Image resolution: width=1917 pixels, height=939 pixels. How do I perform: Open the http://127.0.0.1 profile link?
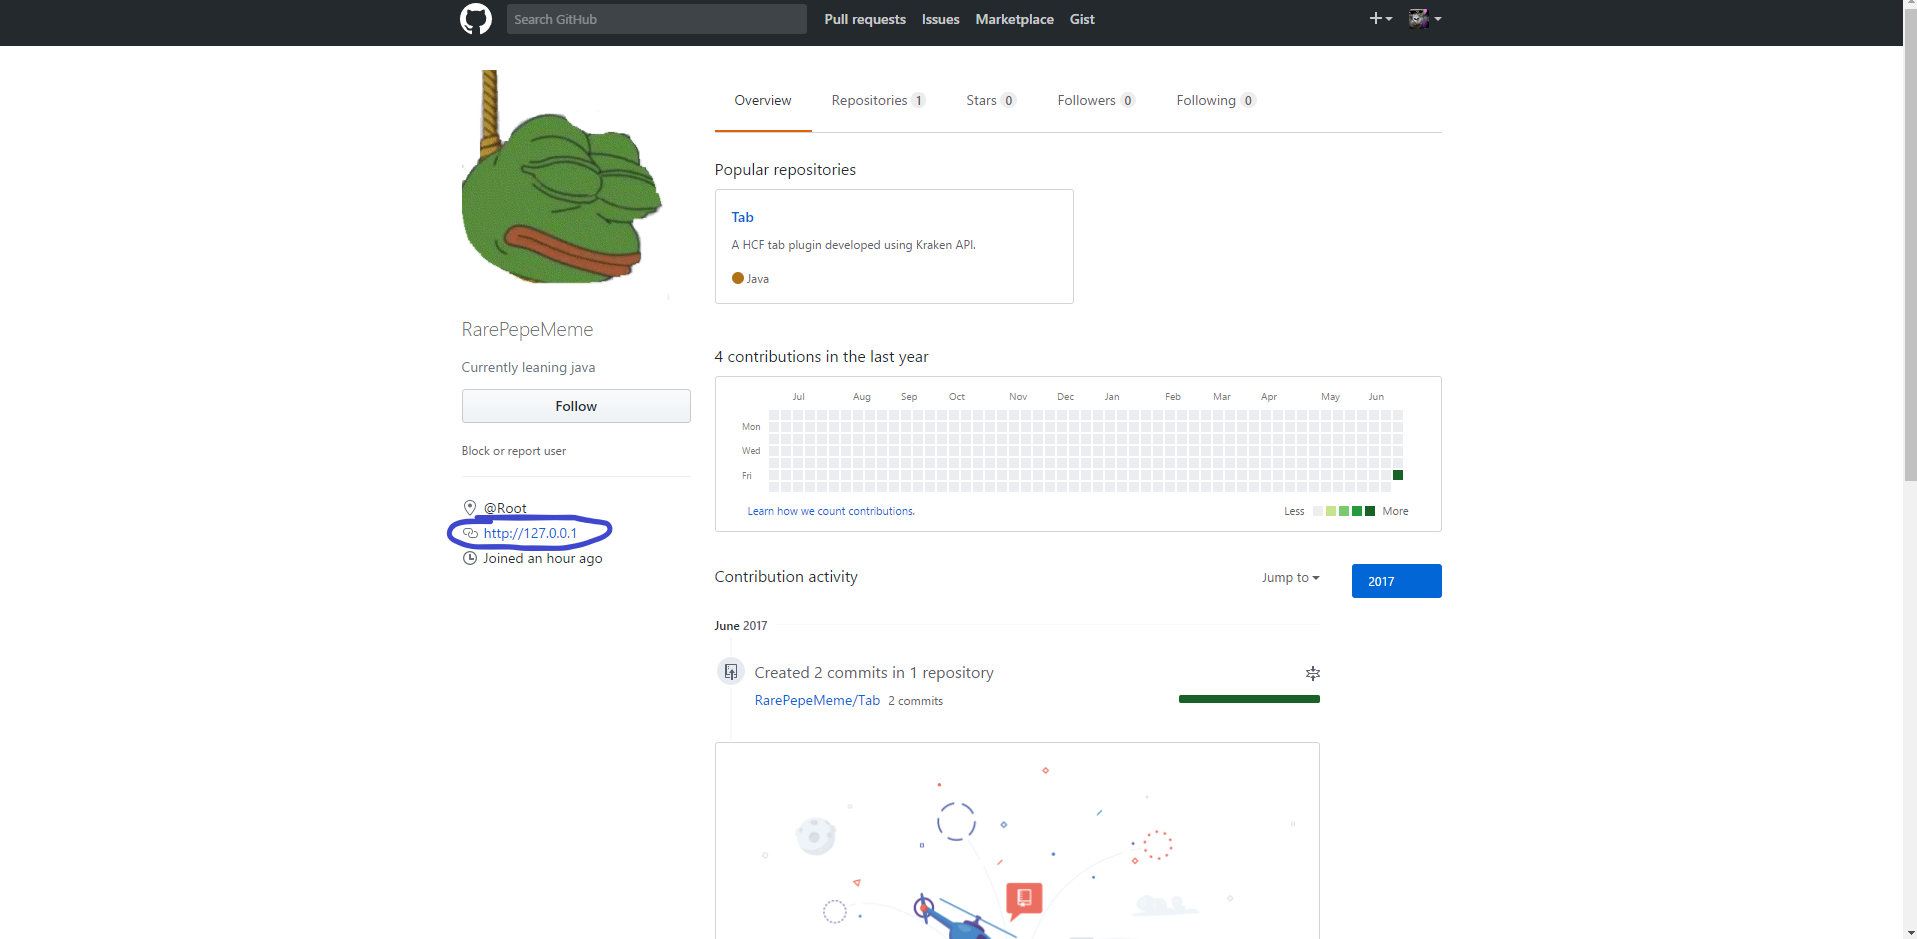530,533
